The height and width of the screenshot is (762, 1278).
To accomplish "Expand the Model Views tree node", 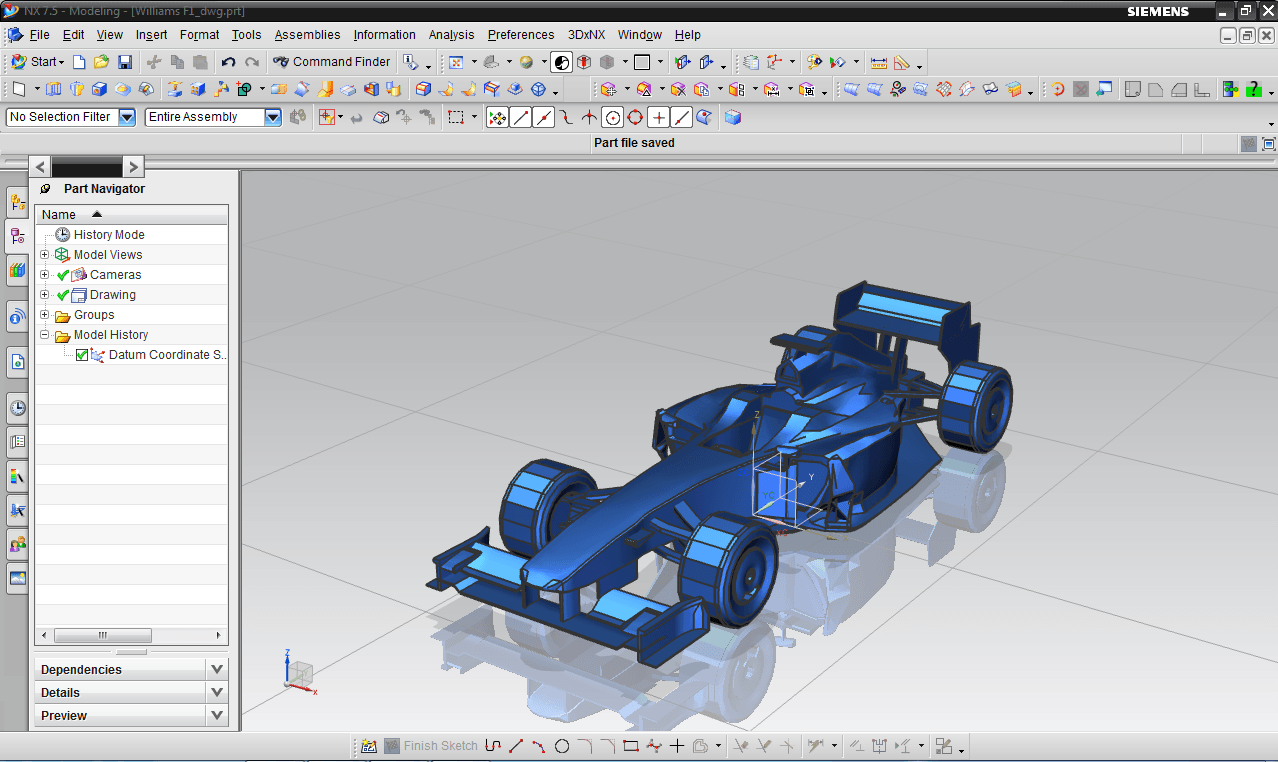I will pos(44,255).
